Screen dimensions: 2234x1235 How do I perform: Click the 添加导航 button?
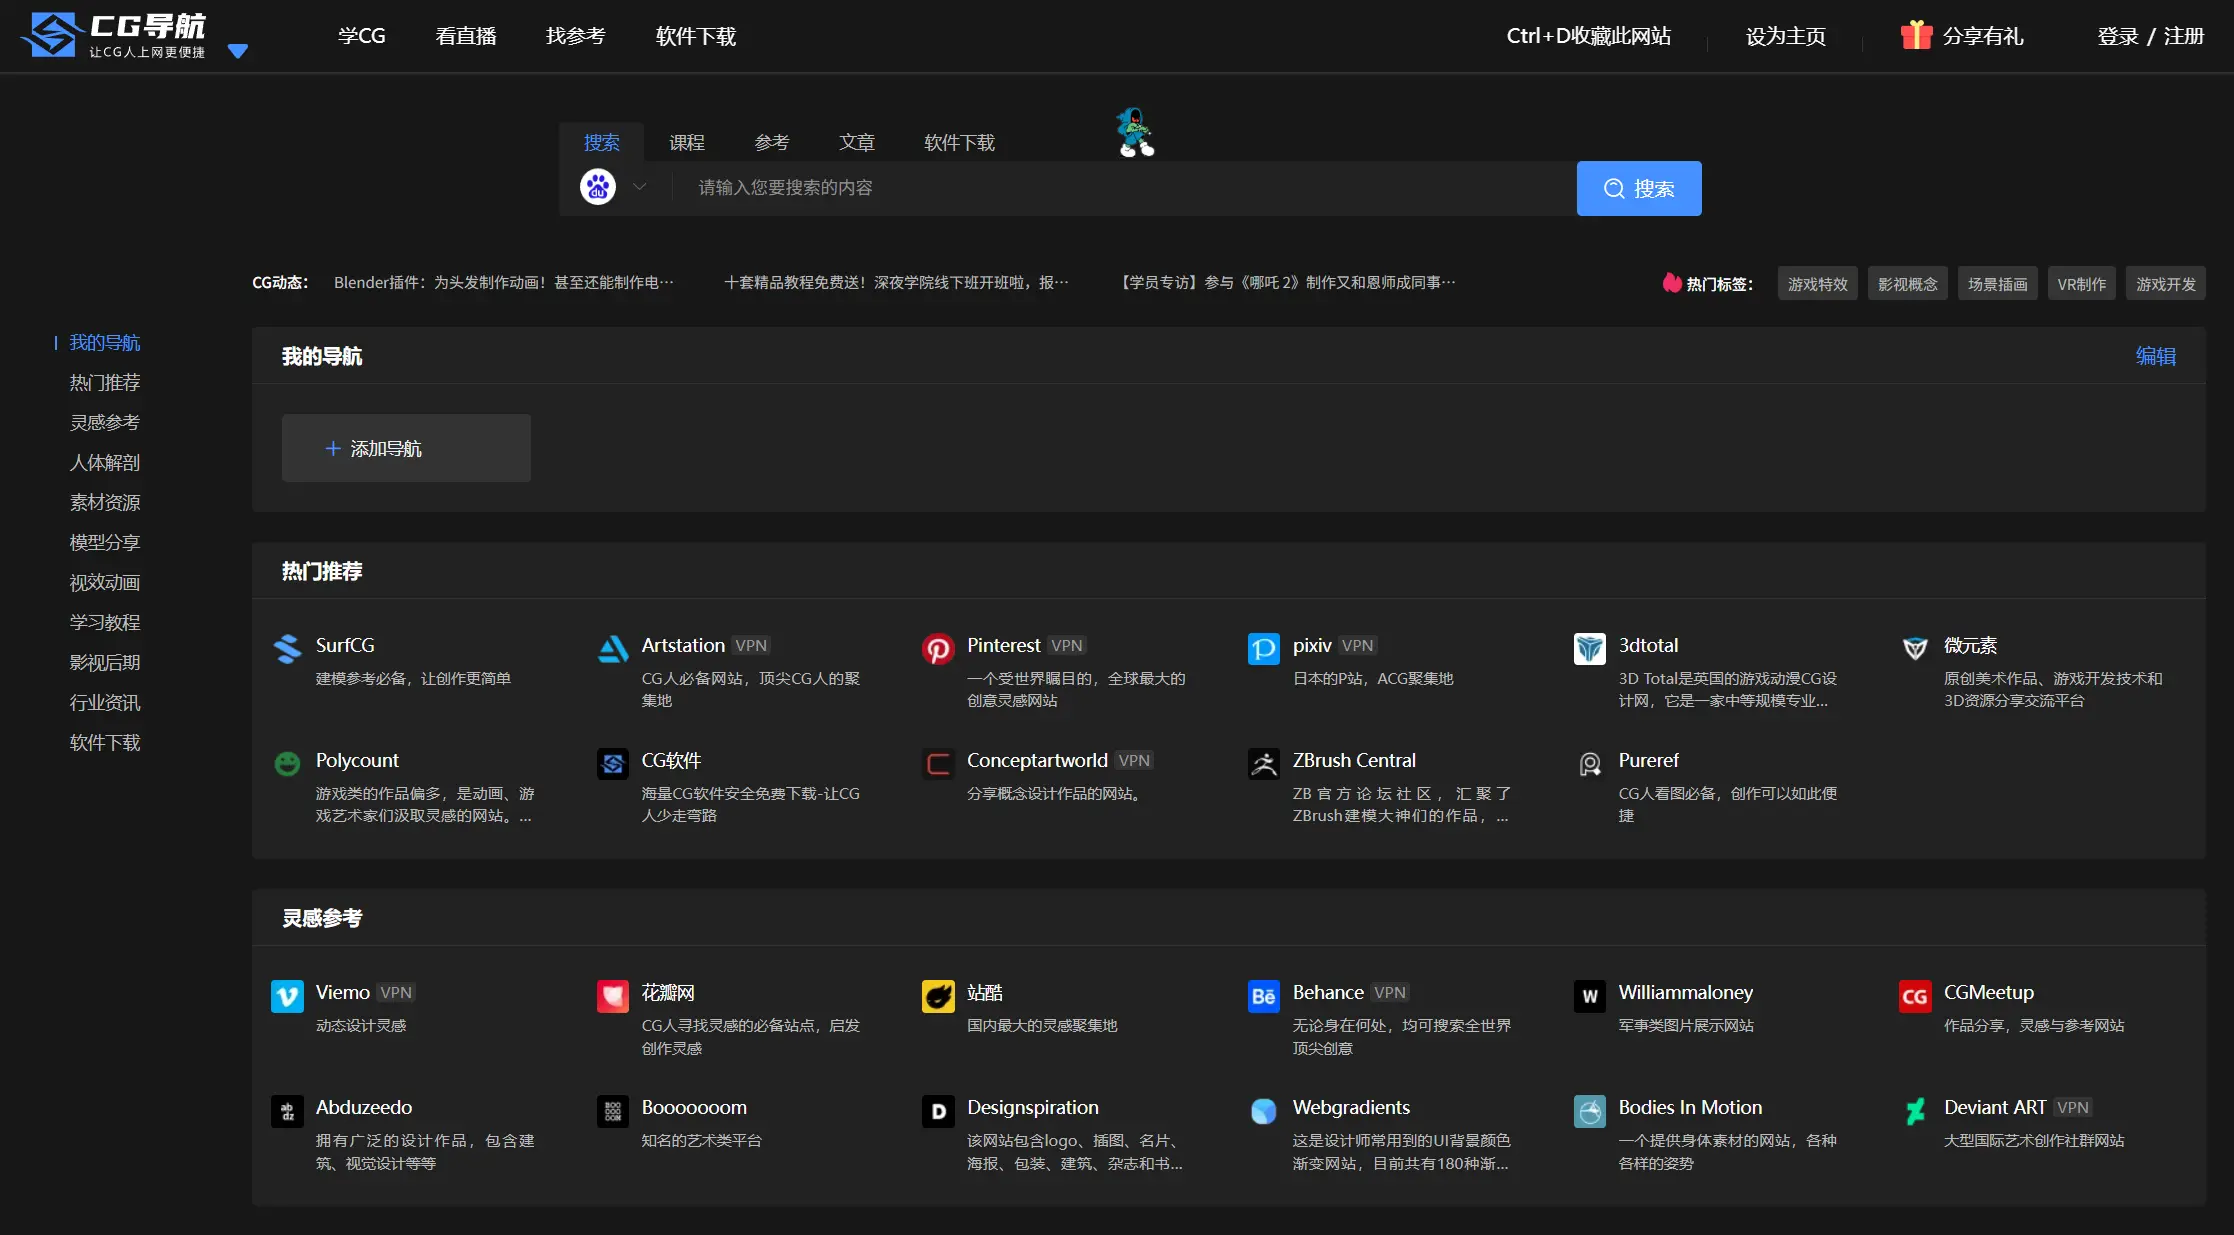406,448
